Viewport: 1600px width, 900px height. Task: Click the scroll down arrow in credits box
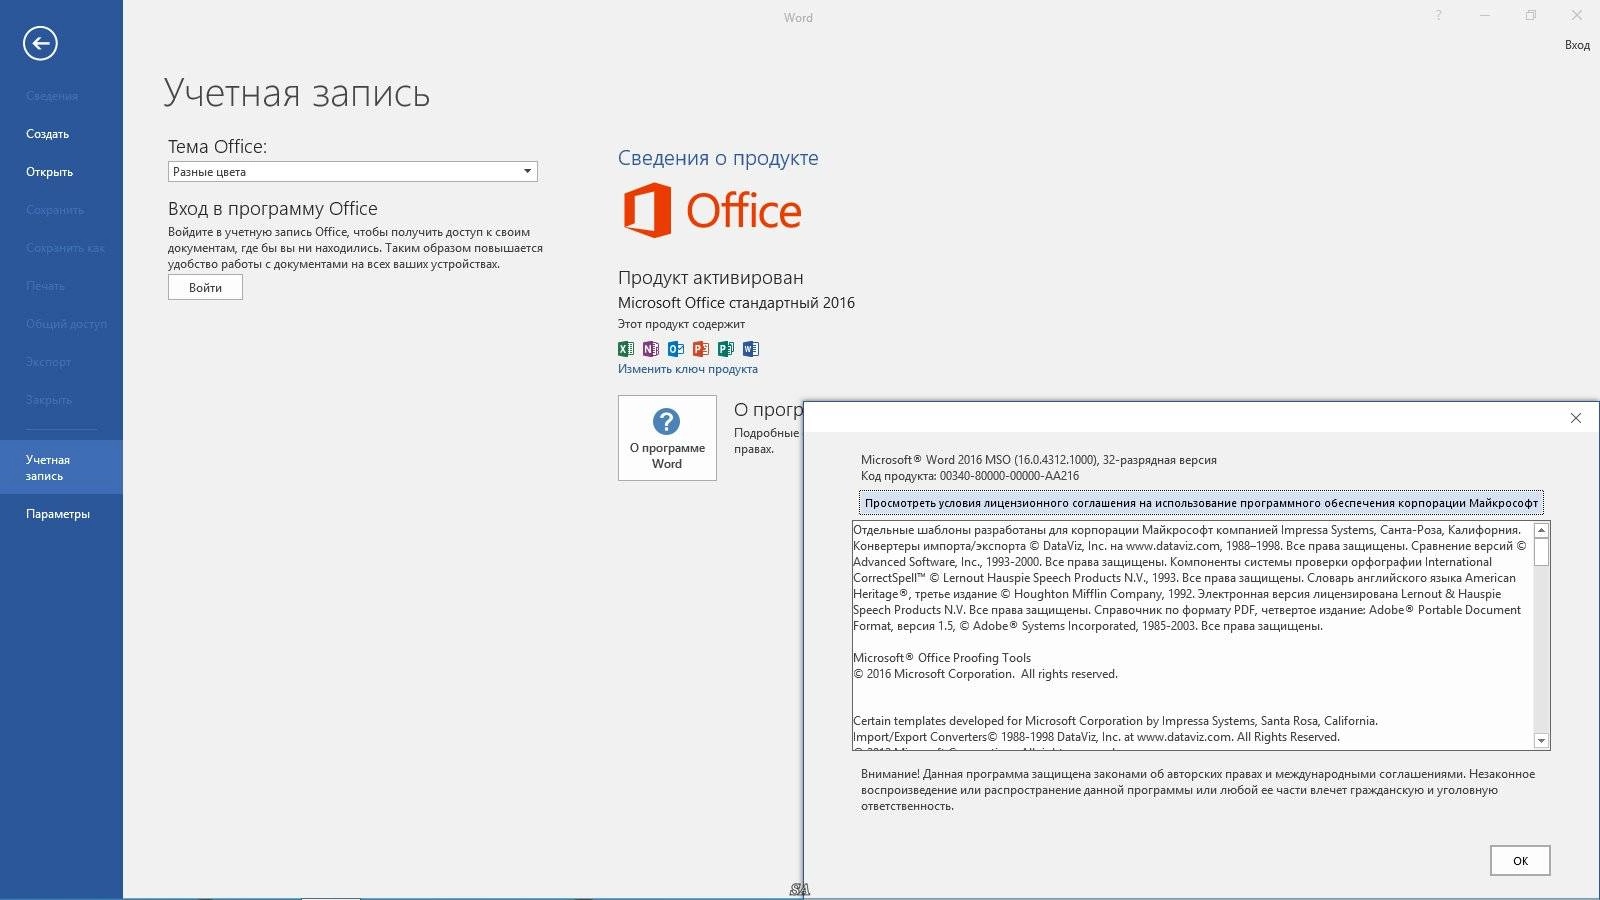point(1541,741)
